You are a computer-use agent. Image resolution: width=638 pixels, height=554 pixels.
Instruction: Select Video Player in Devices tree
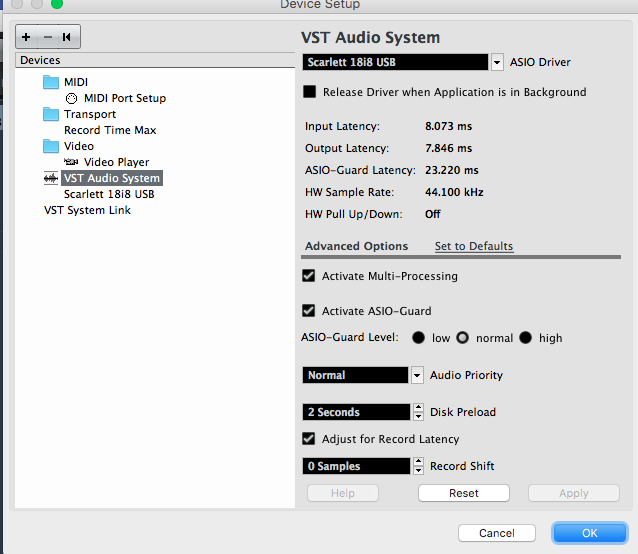pos(116,162)
